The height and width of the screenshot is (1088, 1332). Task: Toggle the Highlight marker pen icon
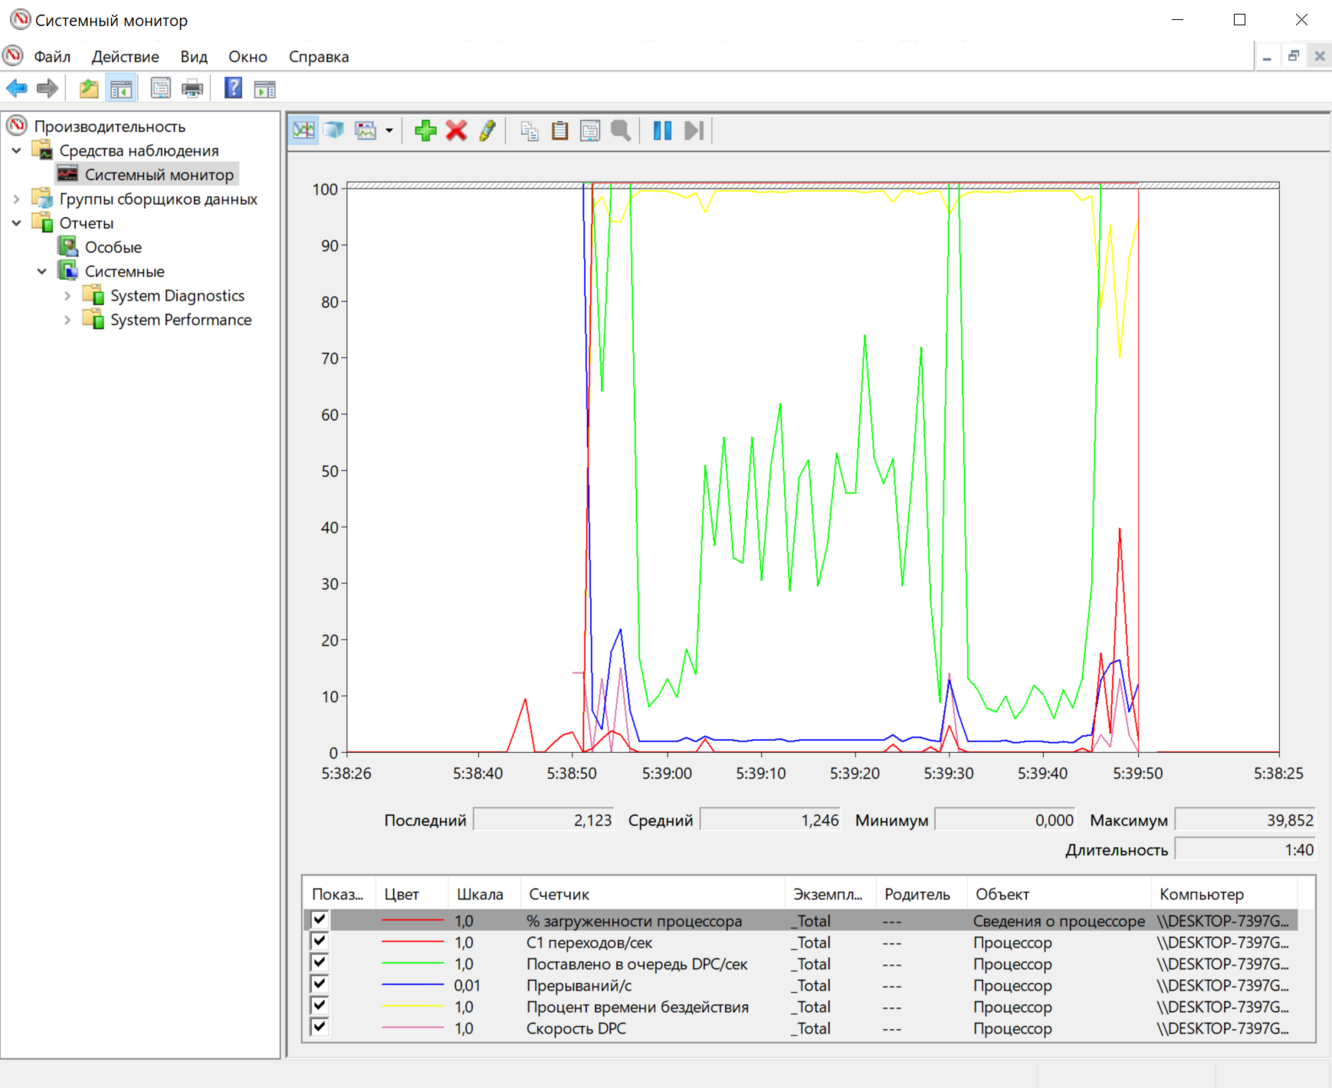click(488, 131)
